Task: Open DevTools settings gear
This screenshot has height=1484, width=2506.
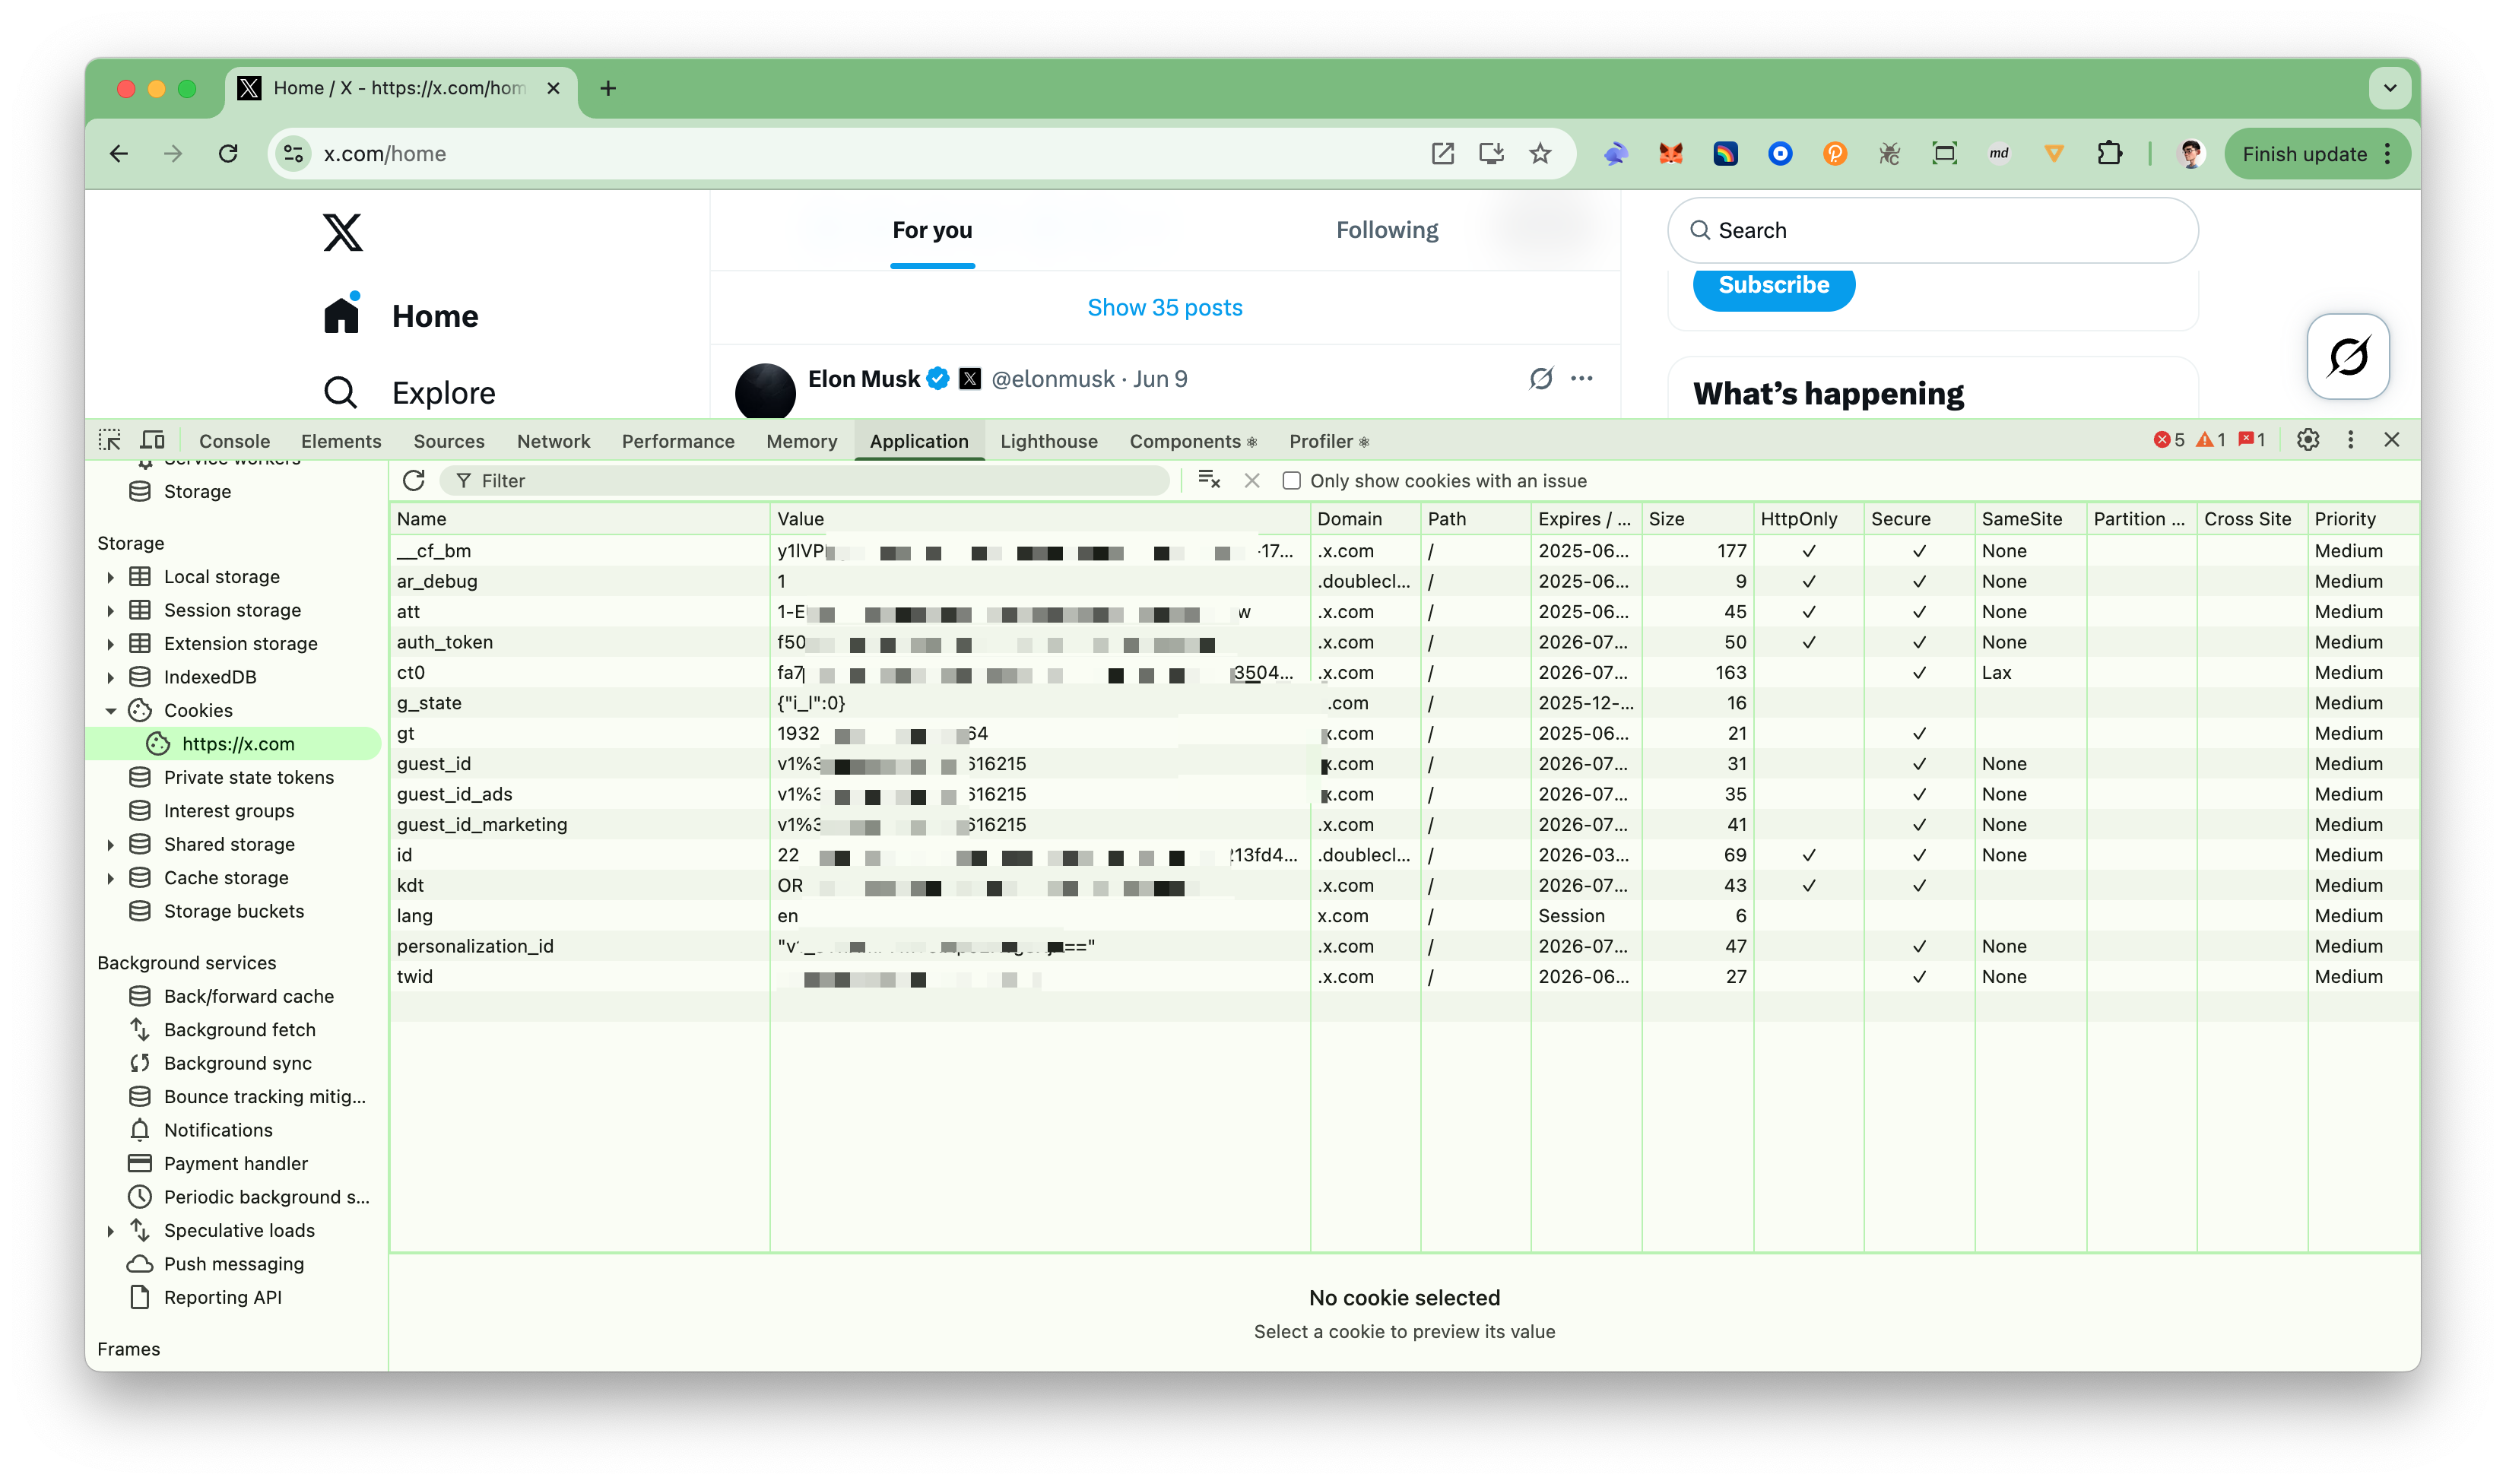Action: [2307, 440]
